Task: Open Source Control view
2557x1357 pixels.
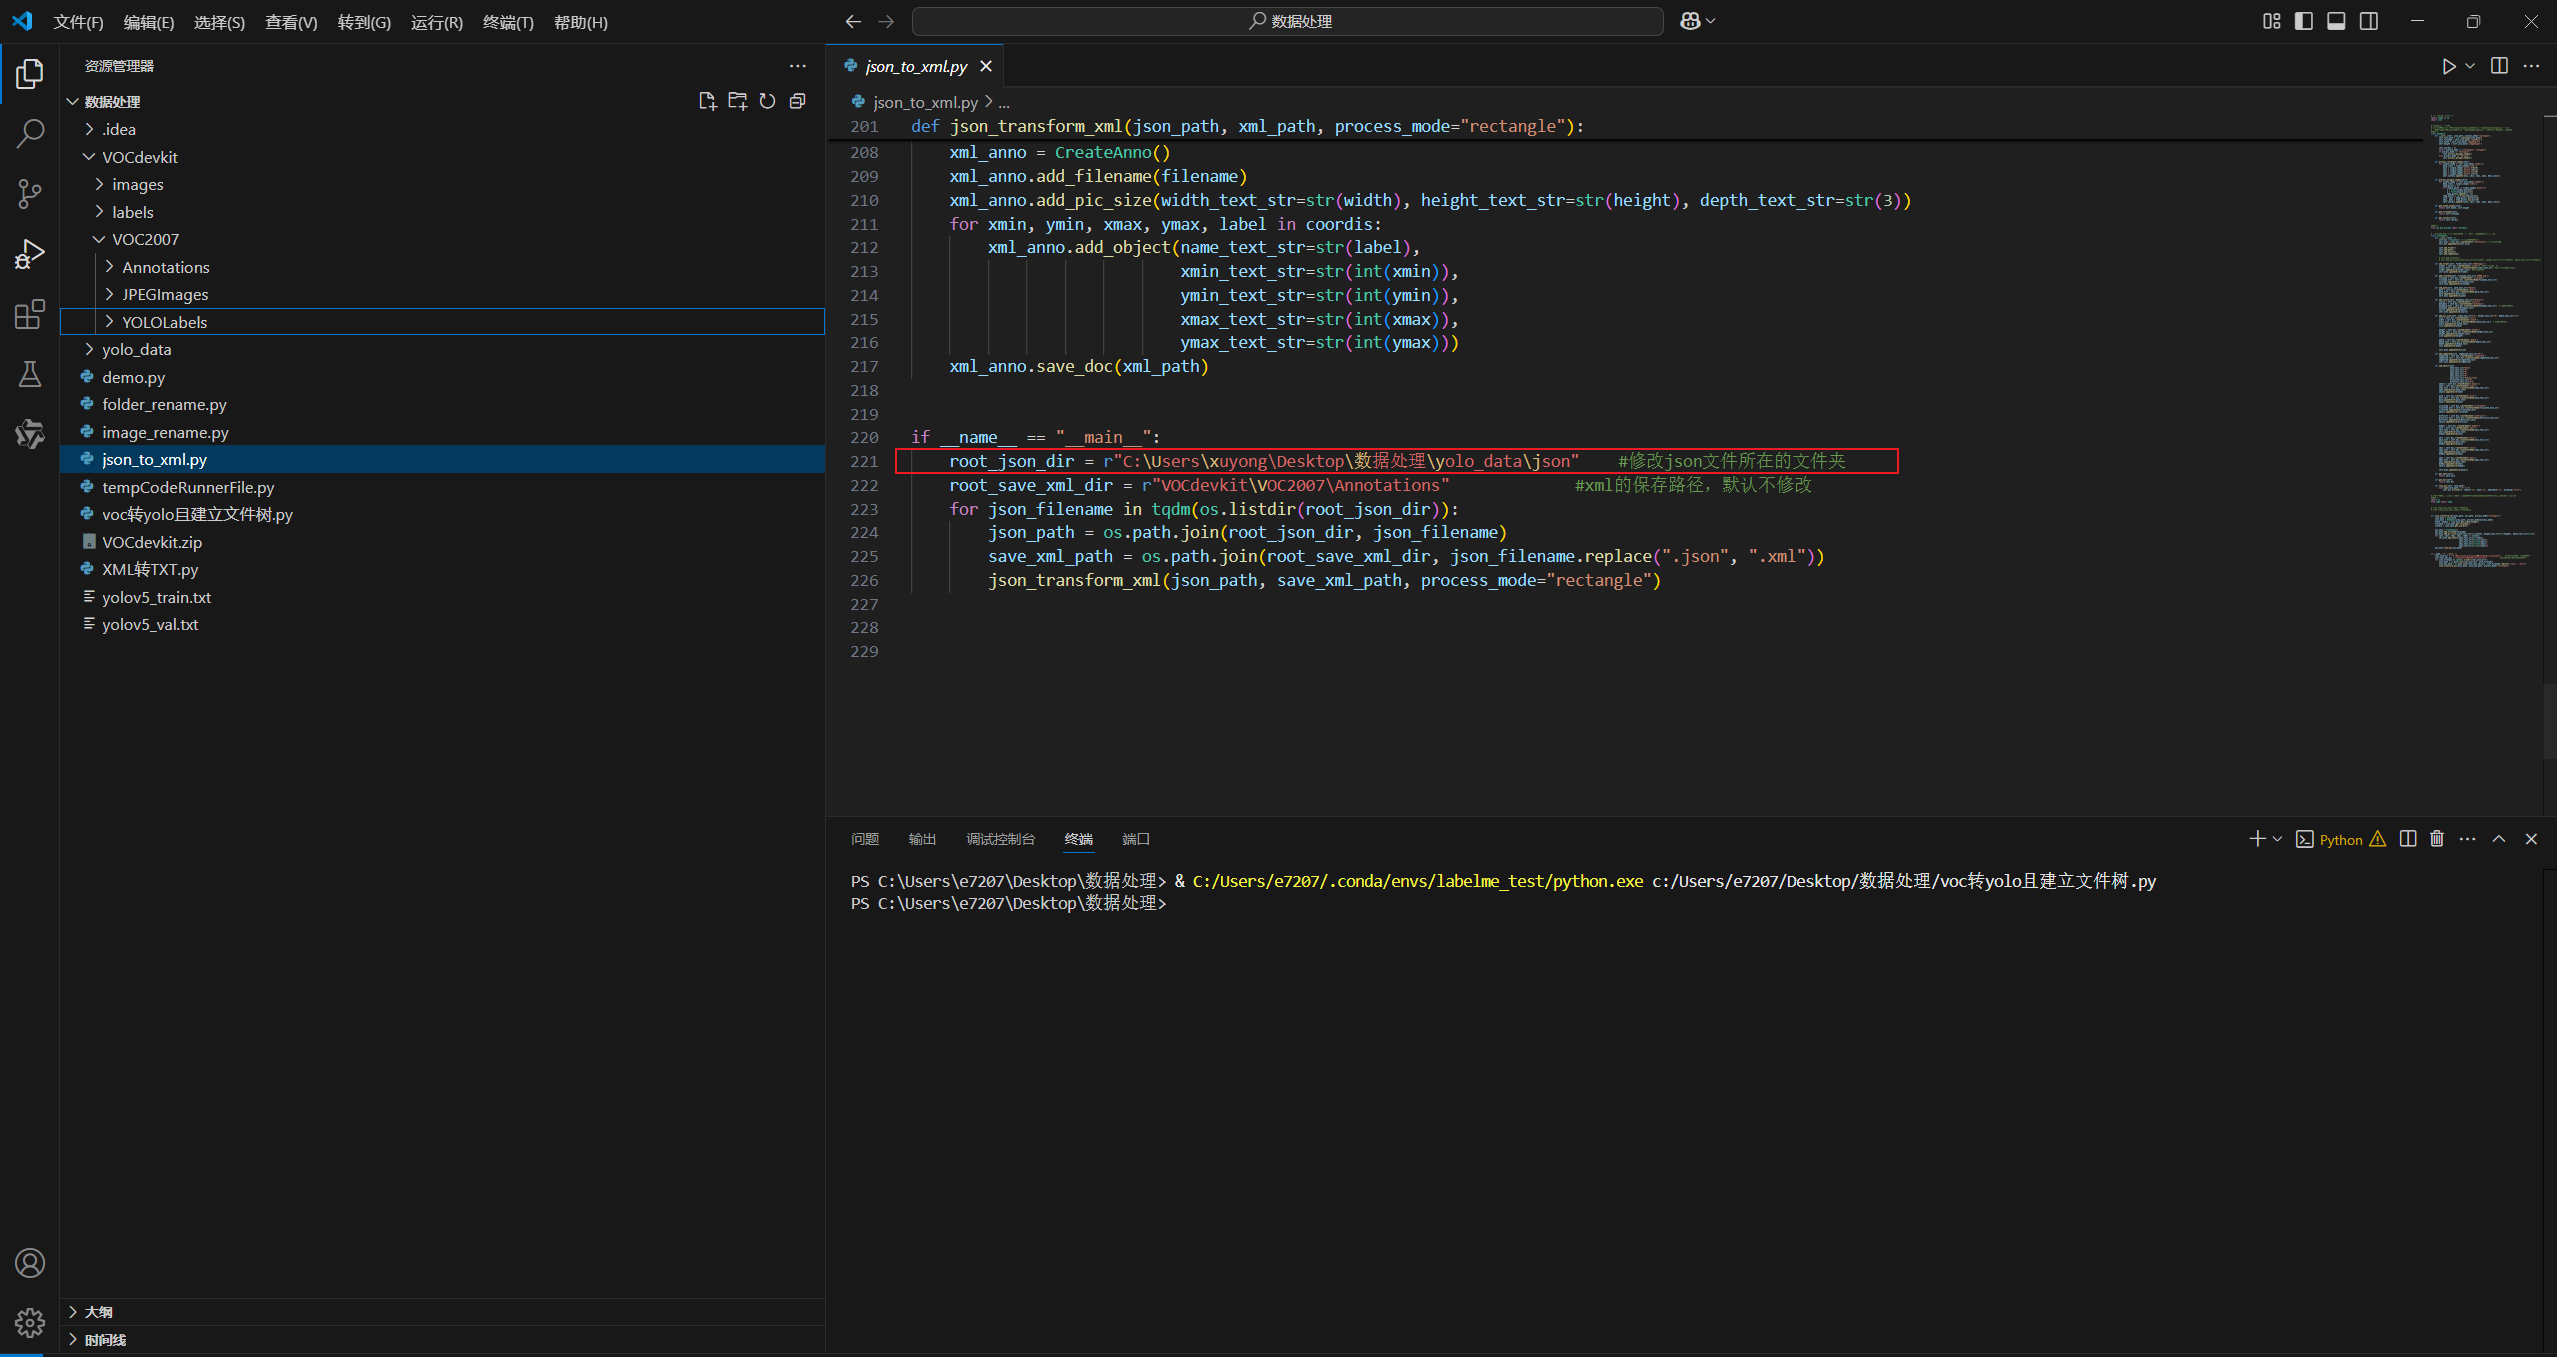Action: tap(30, 194)
